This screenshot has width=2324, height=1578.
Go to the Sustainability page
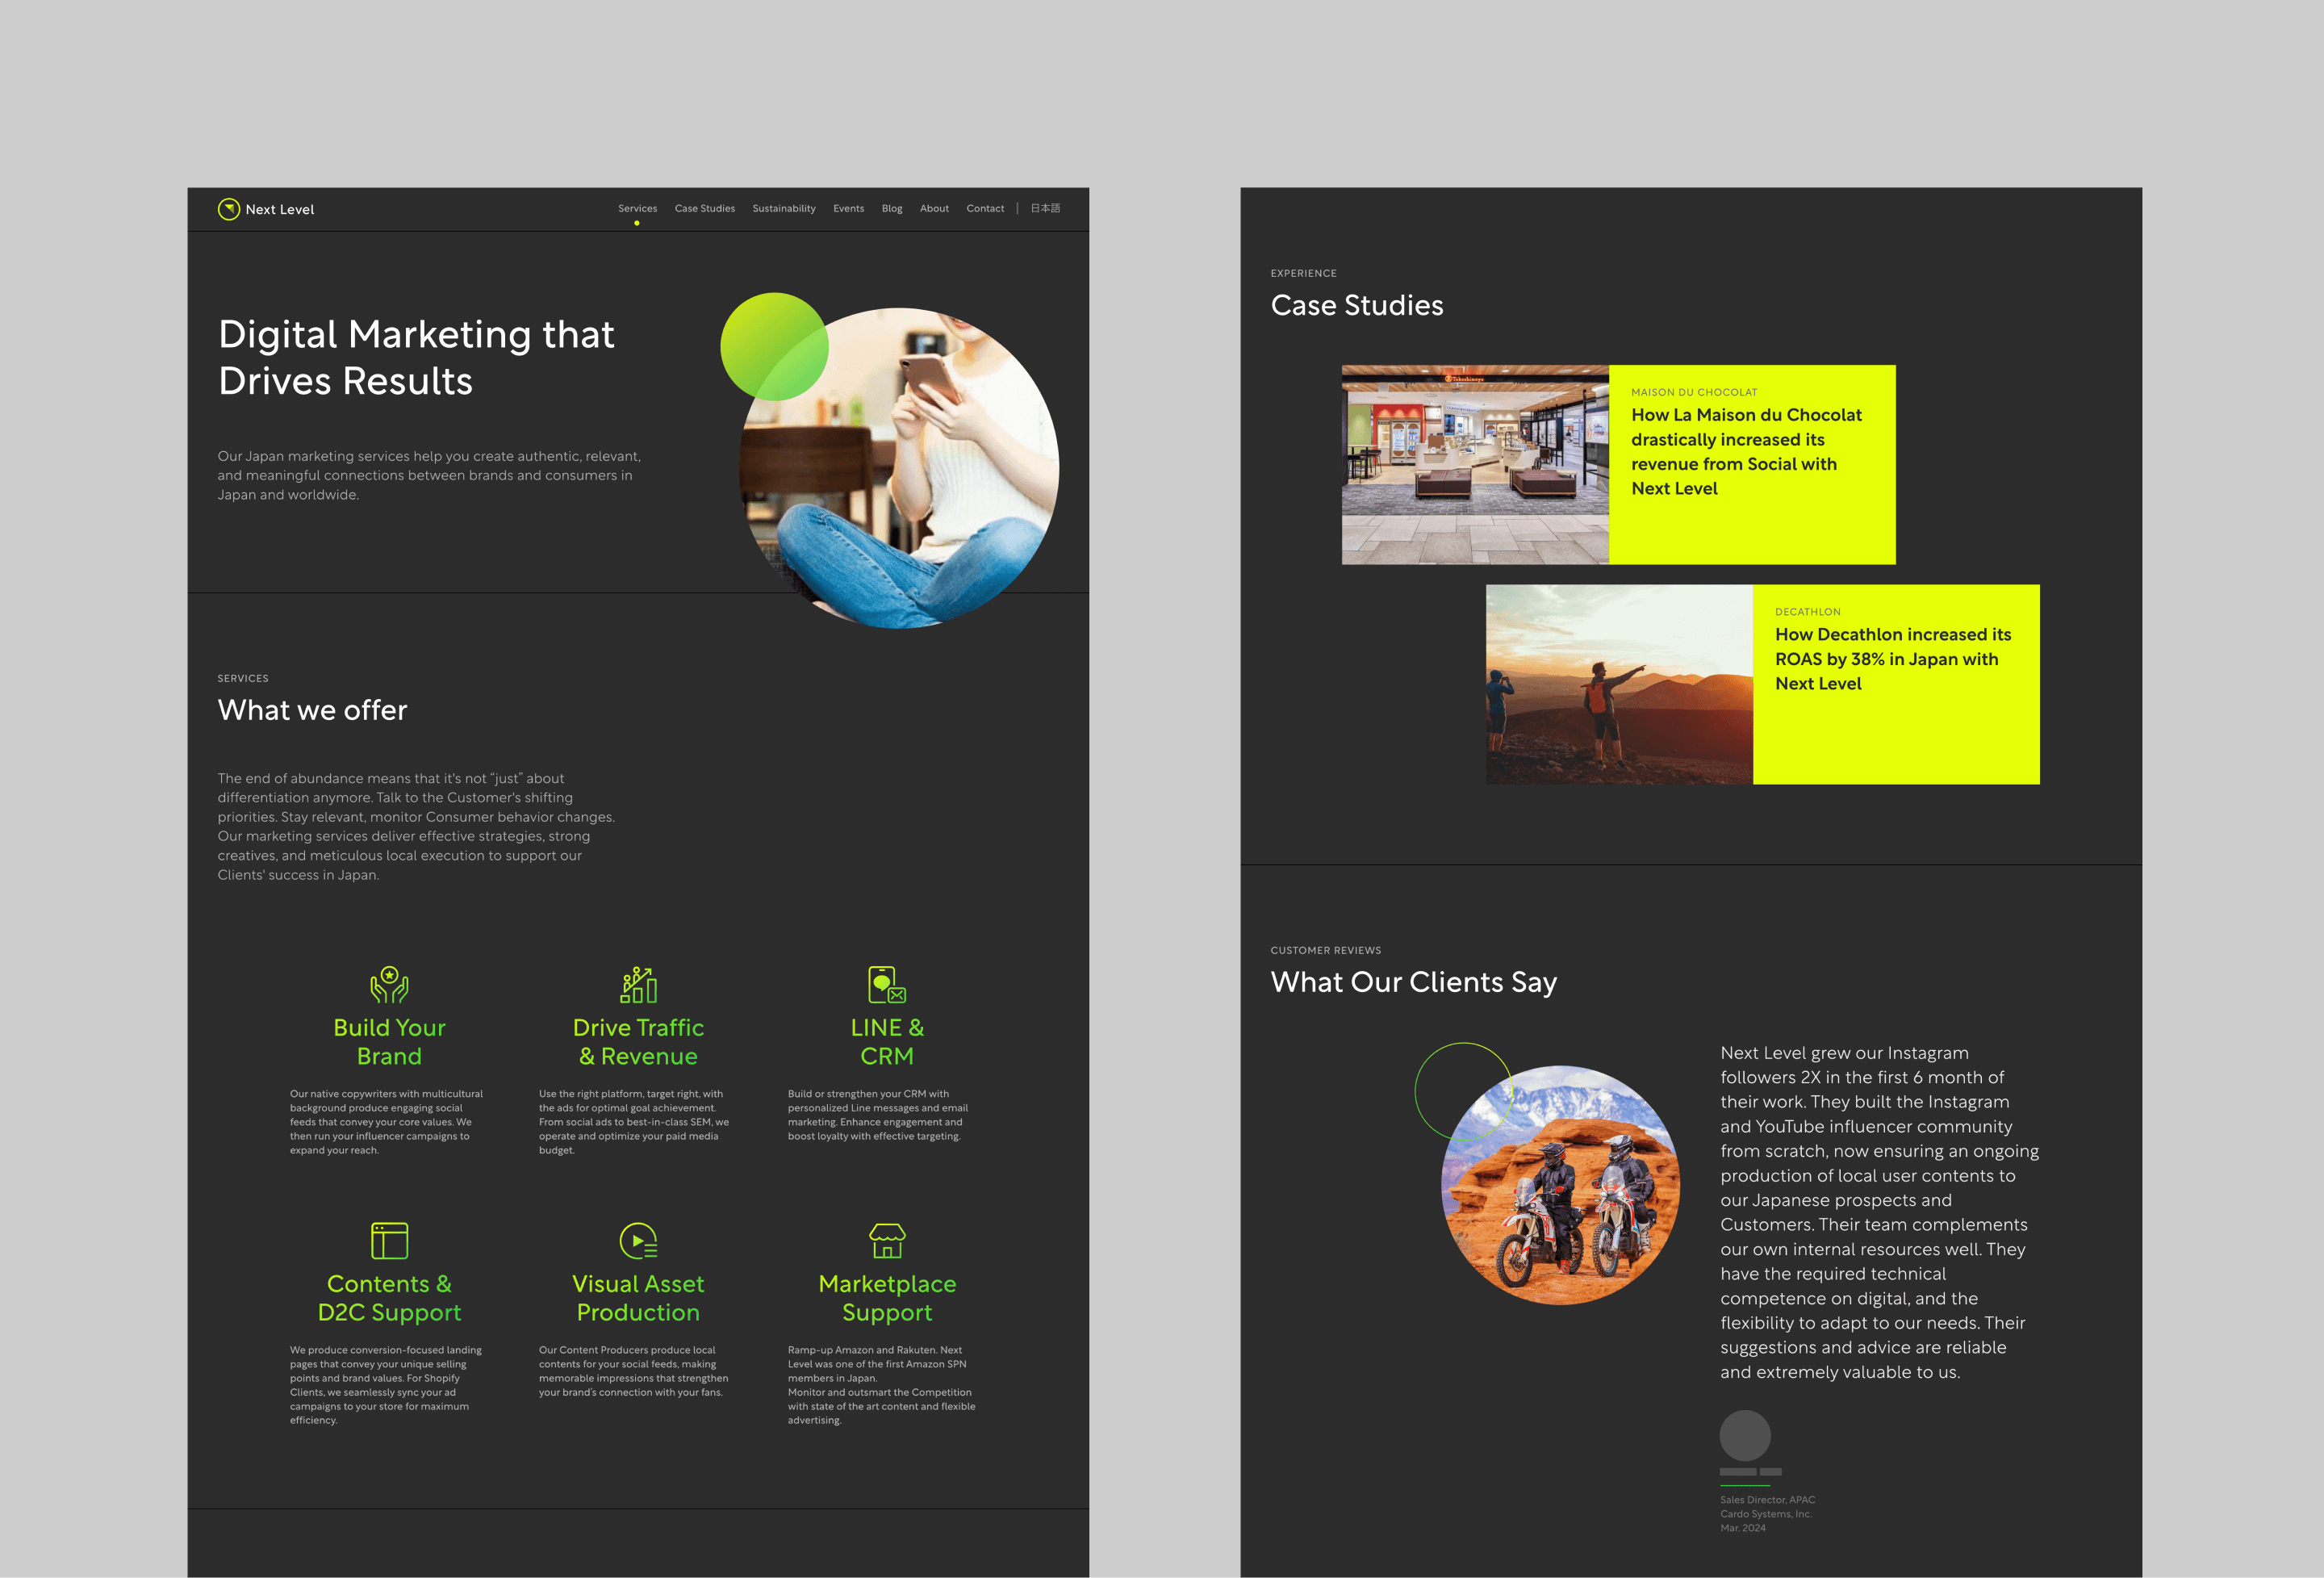coord(784,209)
